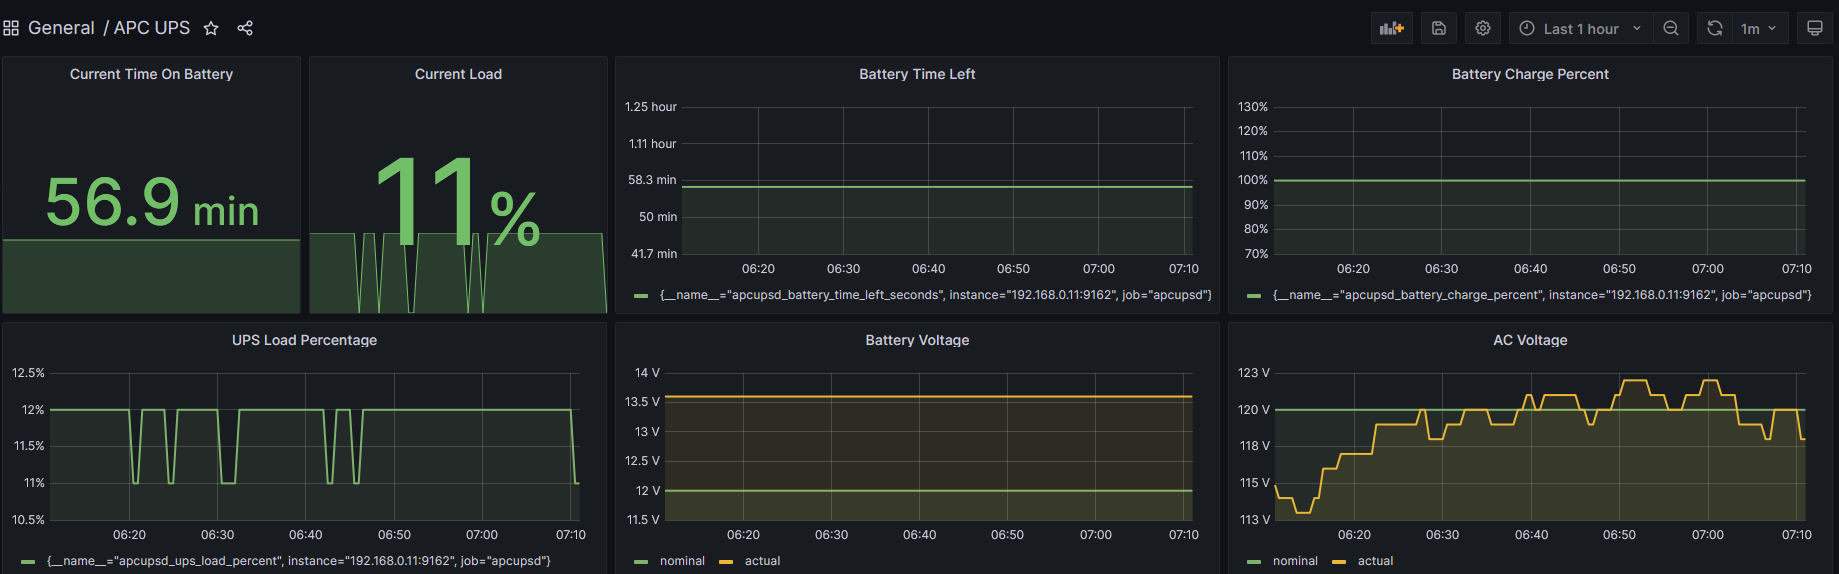Click yellow actual color swatch in Battery Voltage legend
This screenshot has height=574, width=1839.
point(726,562)
